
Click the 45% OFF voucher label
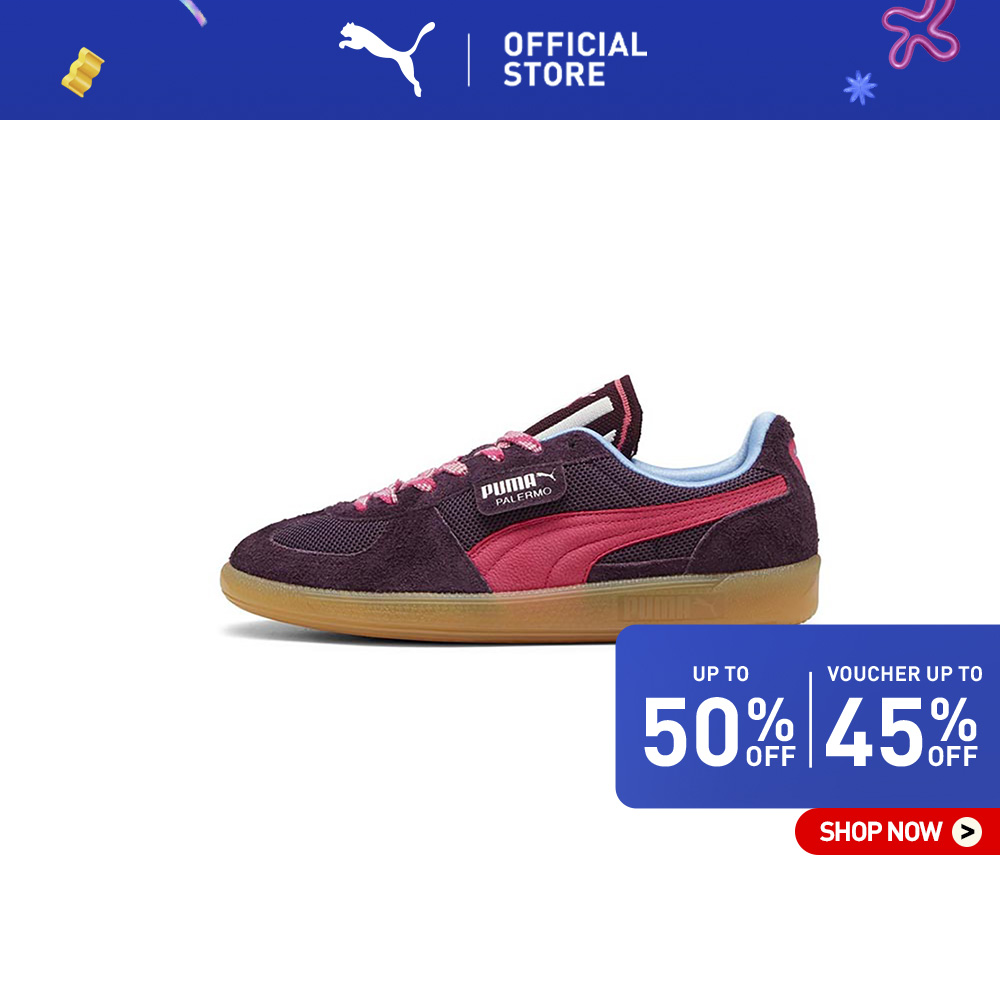tap(901, 731)
